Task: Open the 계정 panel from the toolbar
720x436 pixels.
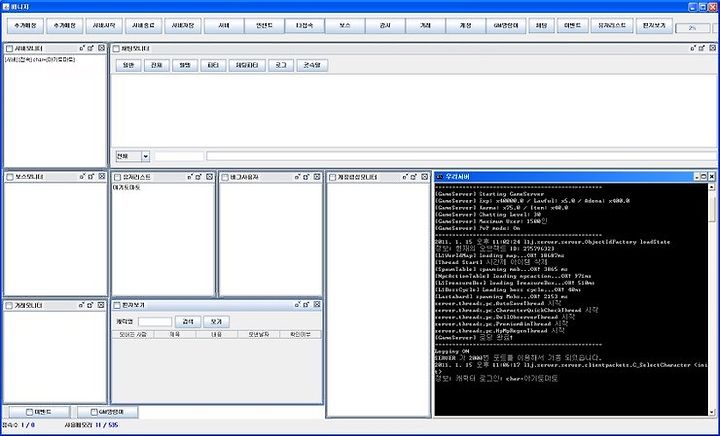Action: [465, 26]
